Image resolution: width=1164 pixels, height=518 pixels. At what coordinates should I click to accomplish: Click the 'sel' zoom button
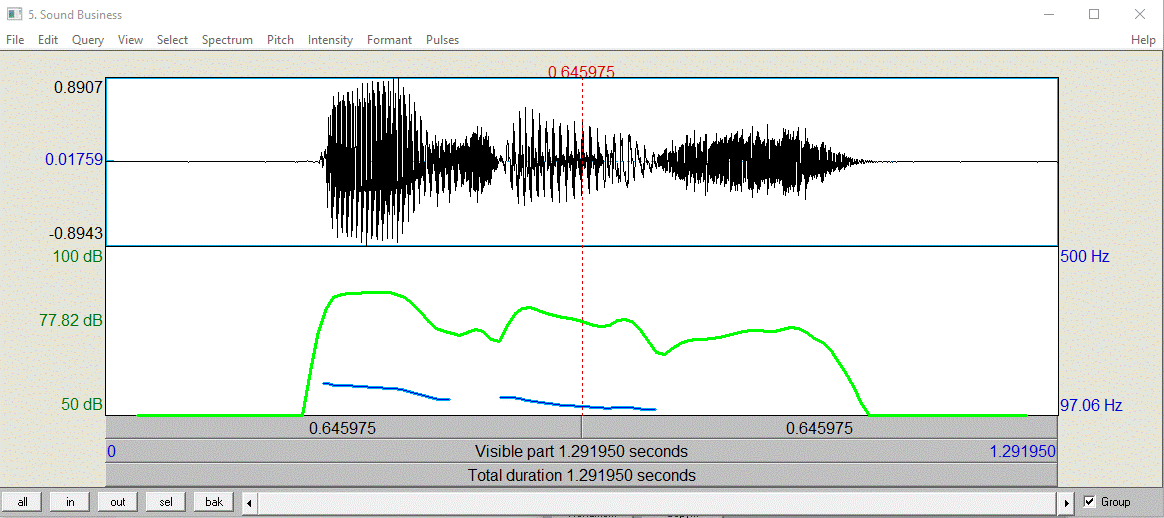(x=166, y=502)
